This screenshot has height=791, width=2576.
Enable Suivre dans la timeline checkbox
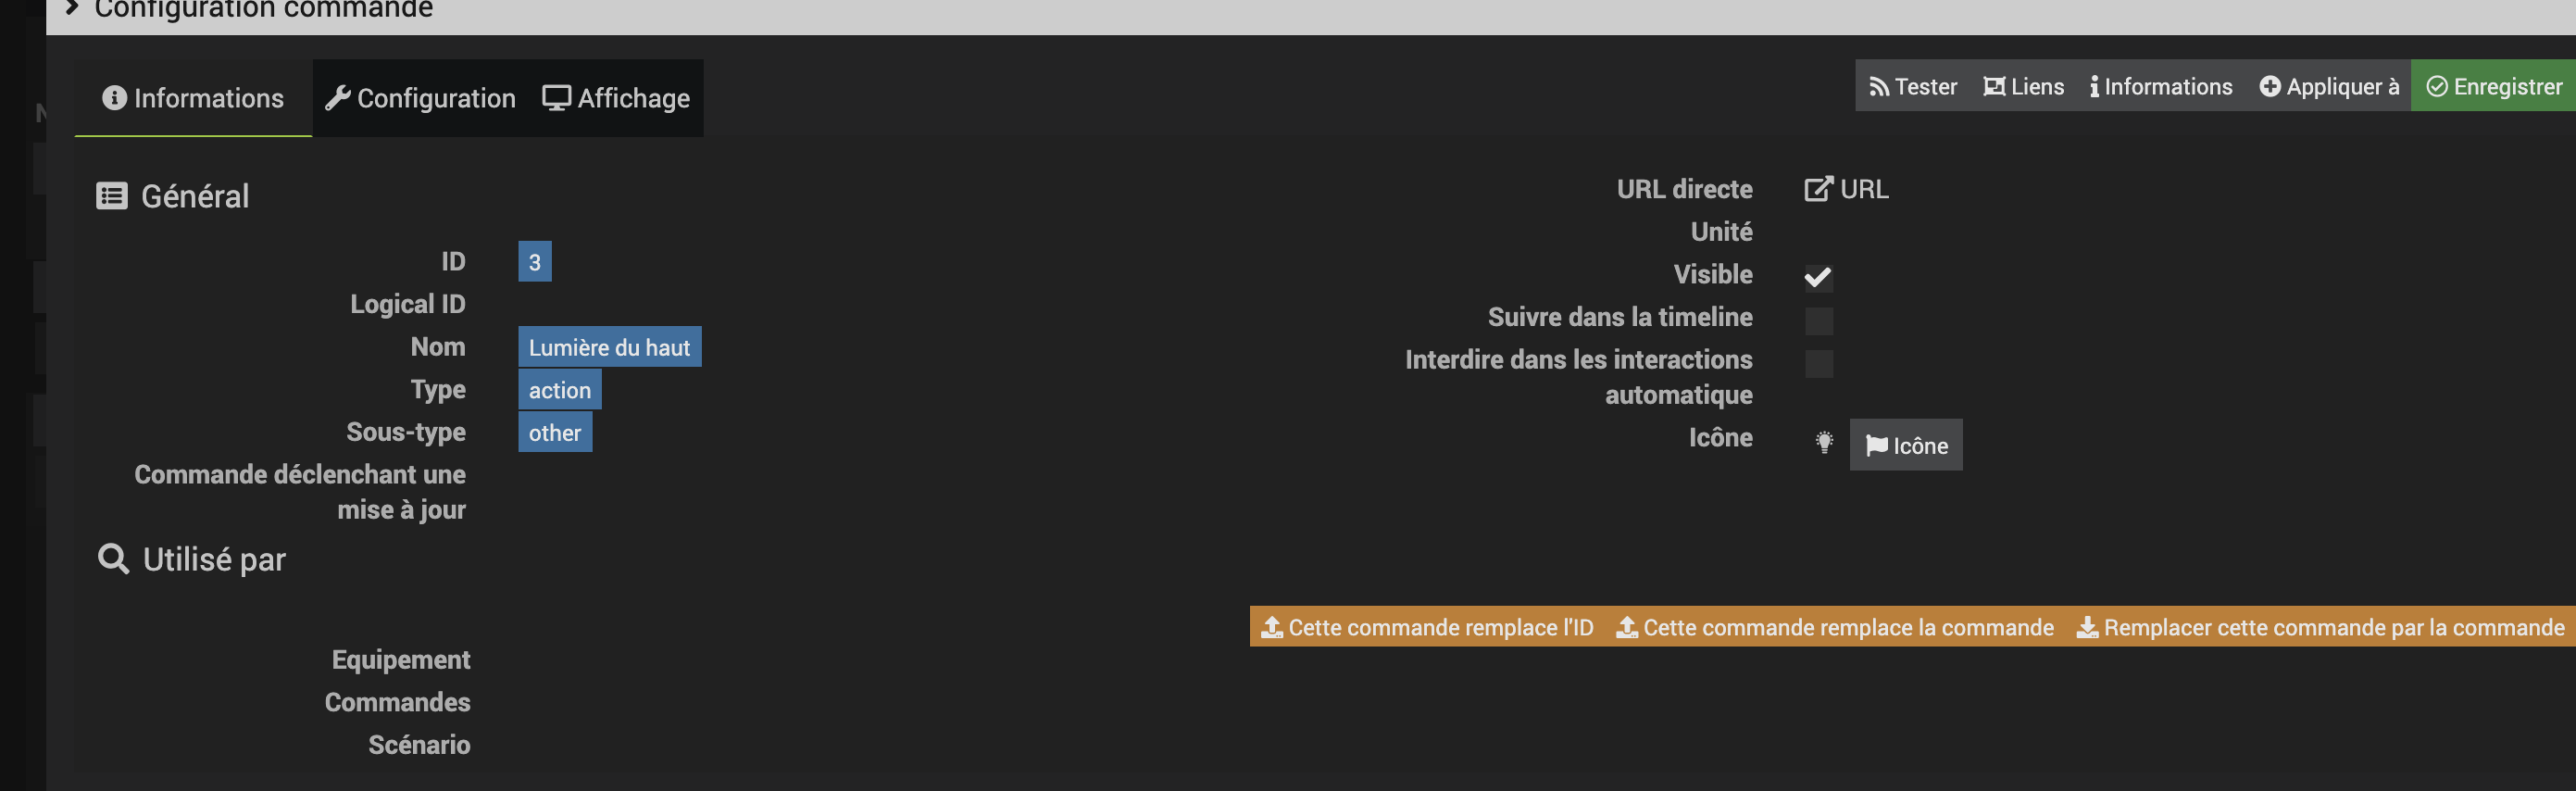point(1818,320)
